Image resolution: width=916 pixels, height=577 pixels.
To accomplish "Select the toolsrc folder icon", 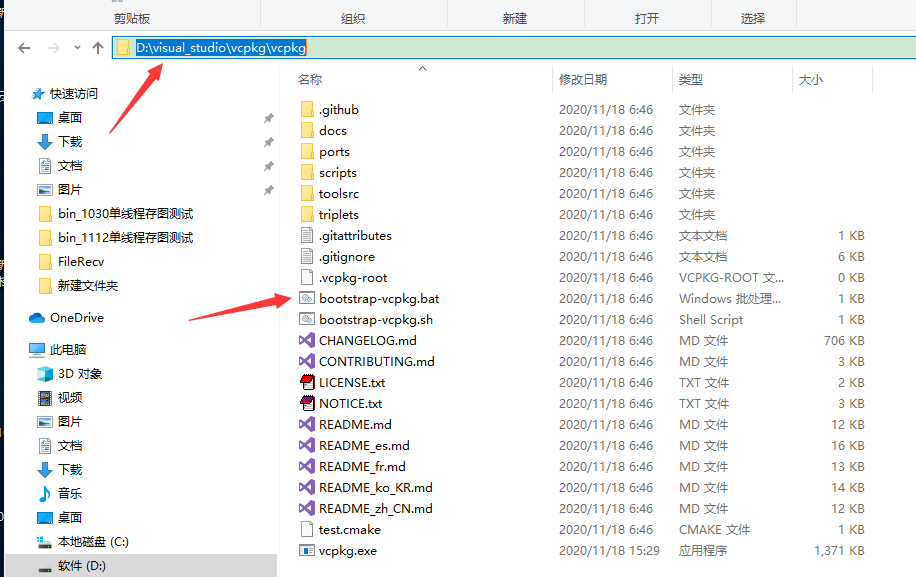I will (307, 193).
